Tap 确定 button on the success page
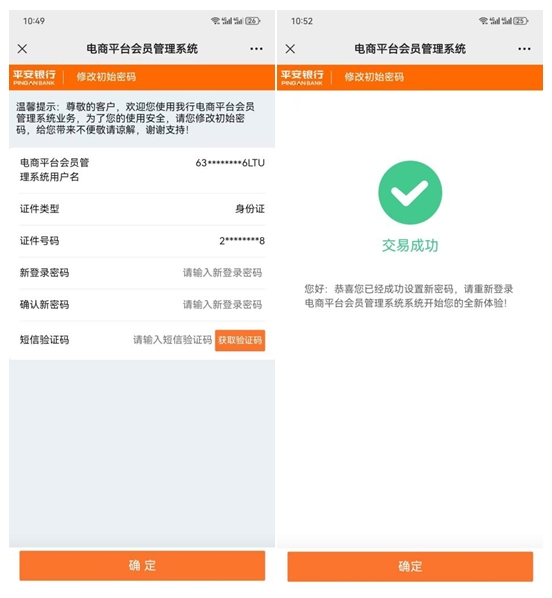 click(410, 566)
